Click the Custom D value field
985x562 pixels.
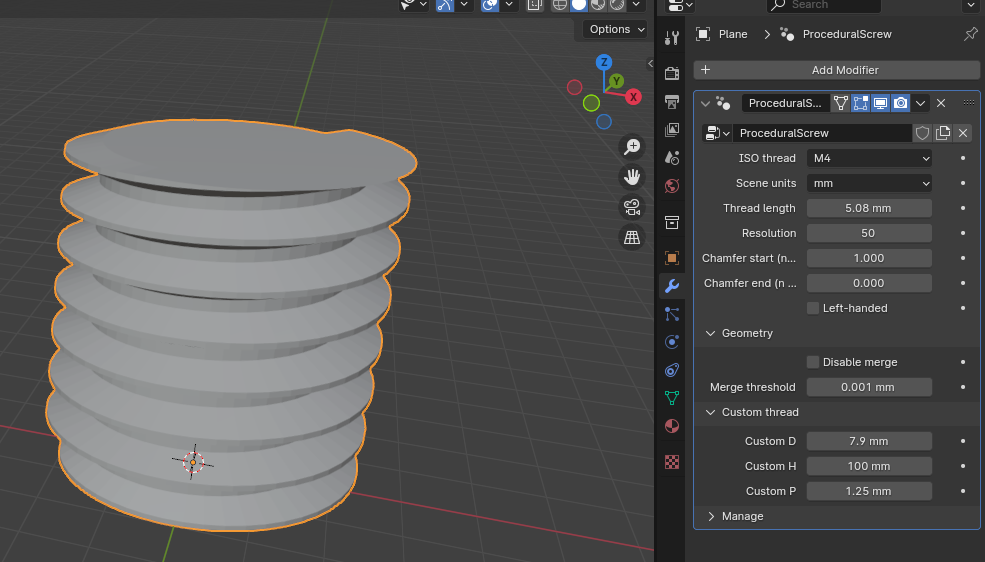tap(869, 441)
